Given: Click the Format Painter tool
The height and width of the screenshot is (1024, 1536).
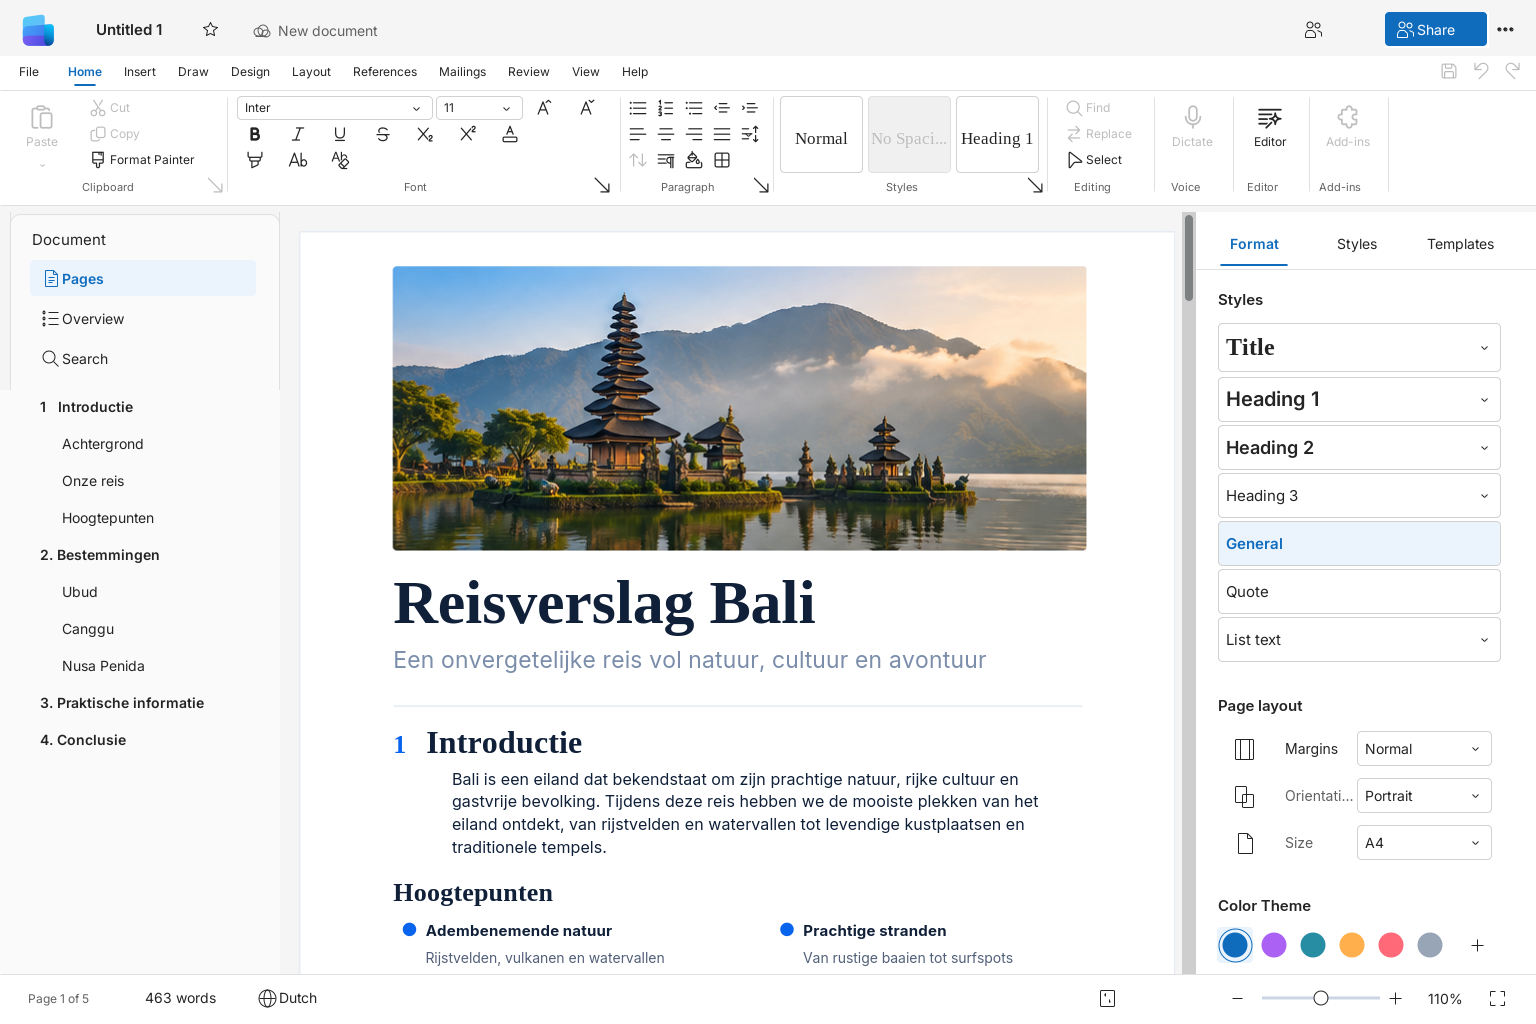Looking at the screenshot, I should (142, 160).
